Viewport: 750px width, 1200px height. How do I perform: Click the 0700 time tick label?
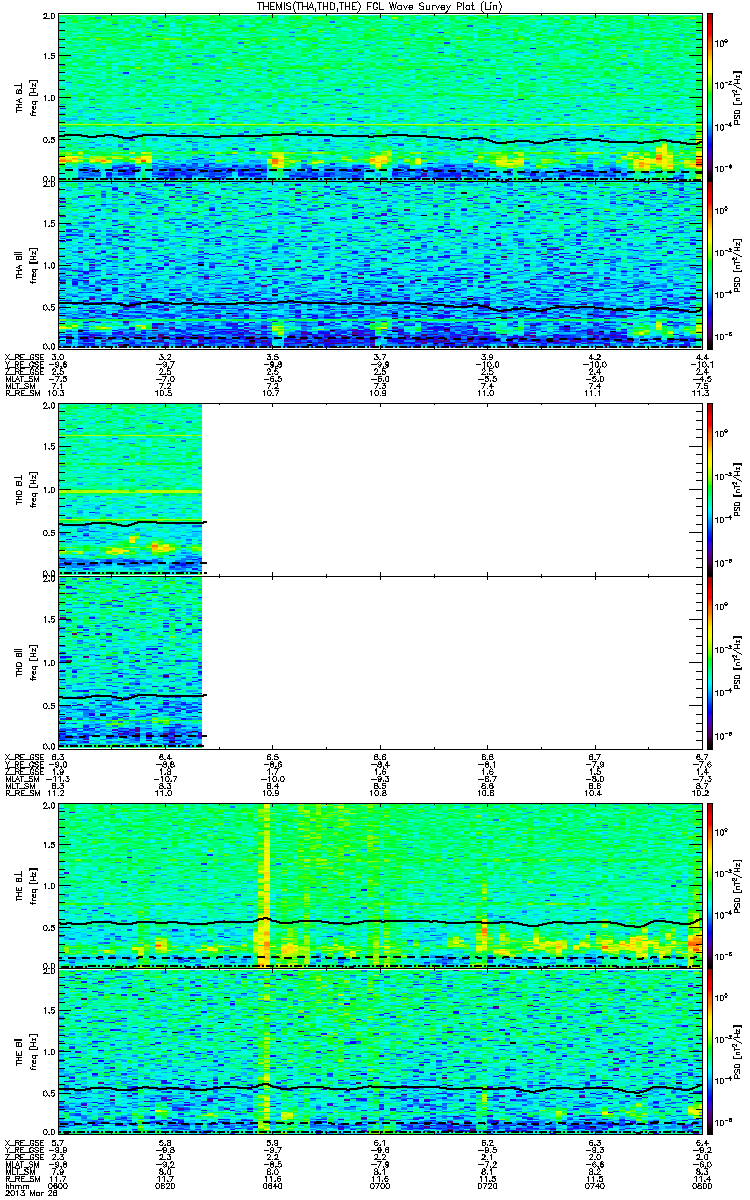click(x=379, y=1186)
